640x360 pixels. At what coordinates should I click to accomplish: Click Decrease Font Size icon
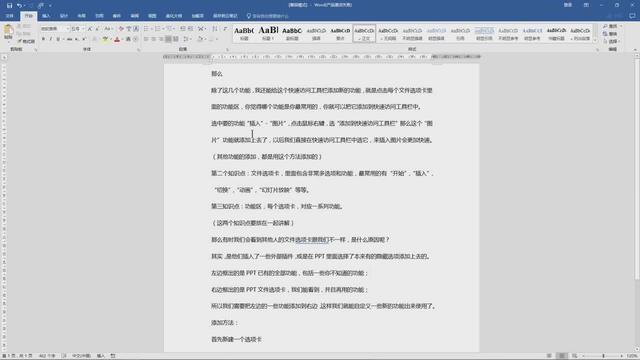tap(97, 29)
